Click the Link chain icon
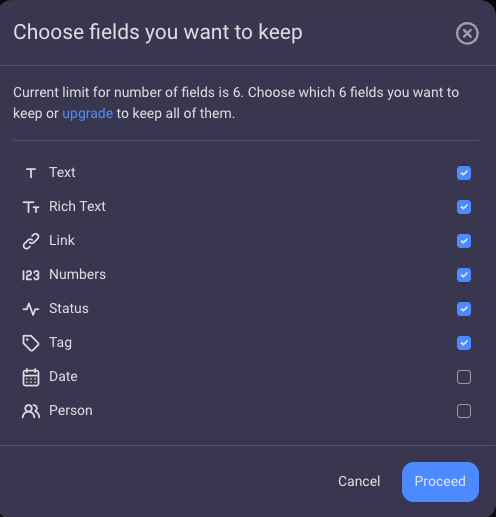 (x=31, y=241)
